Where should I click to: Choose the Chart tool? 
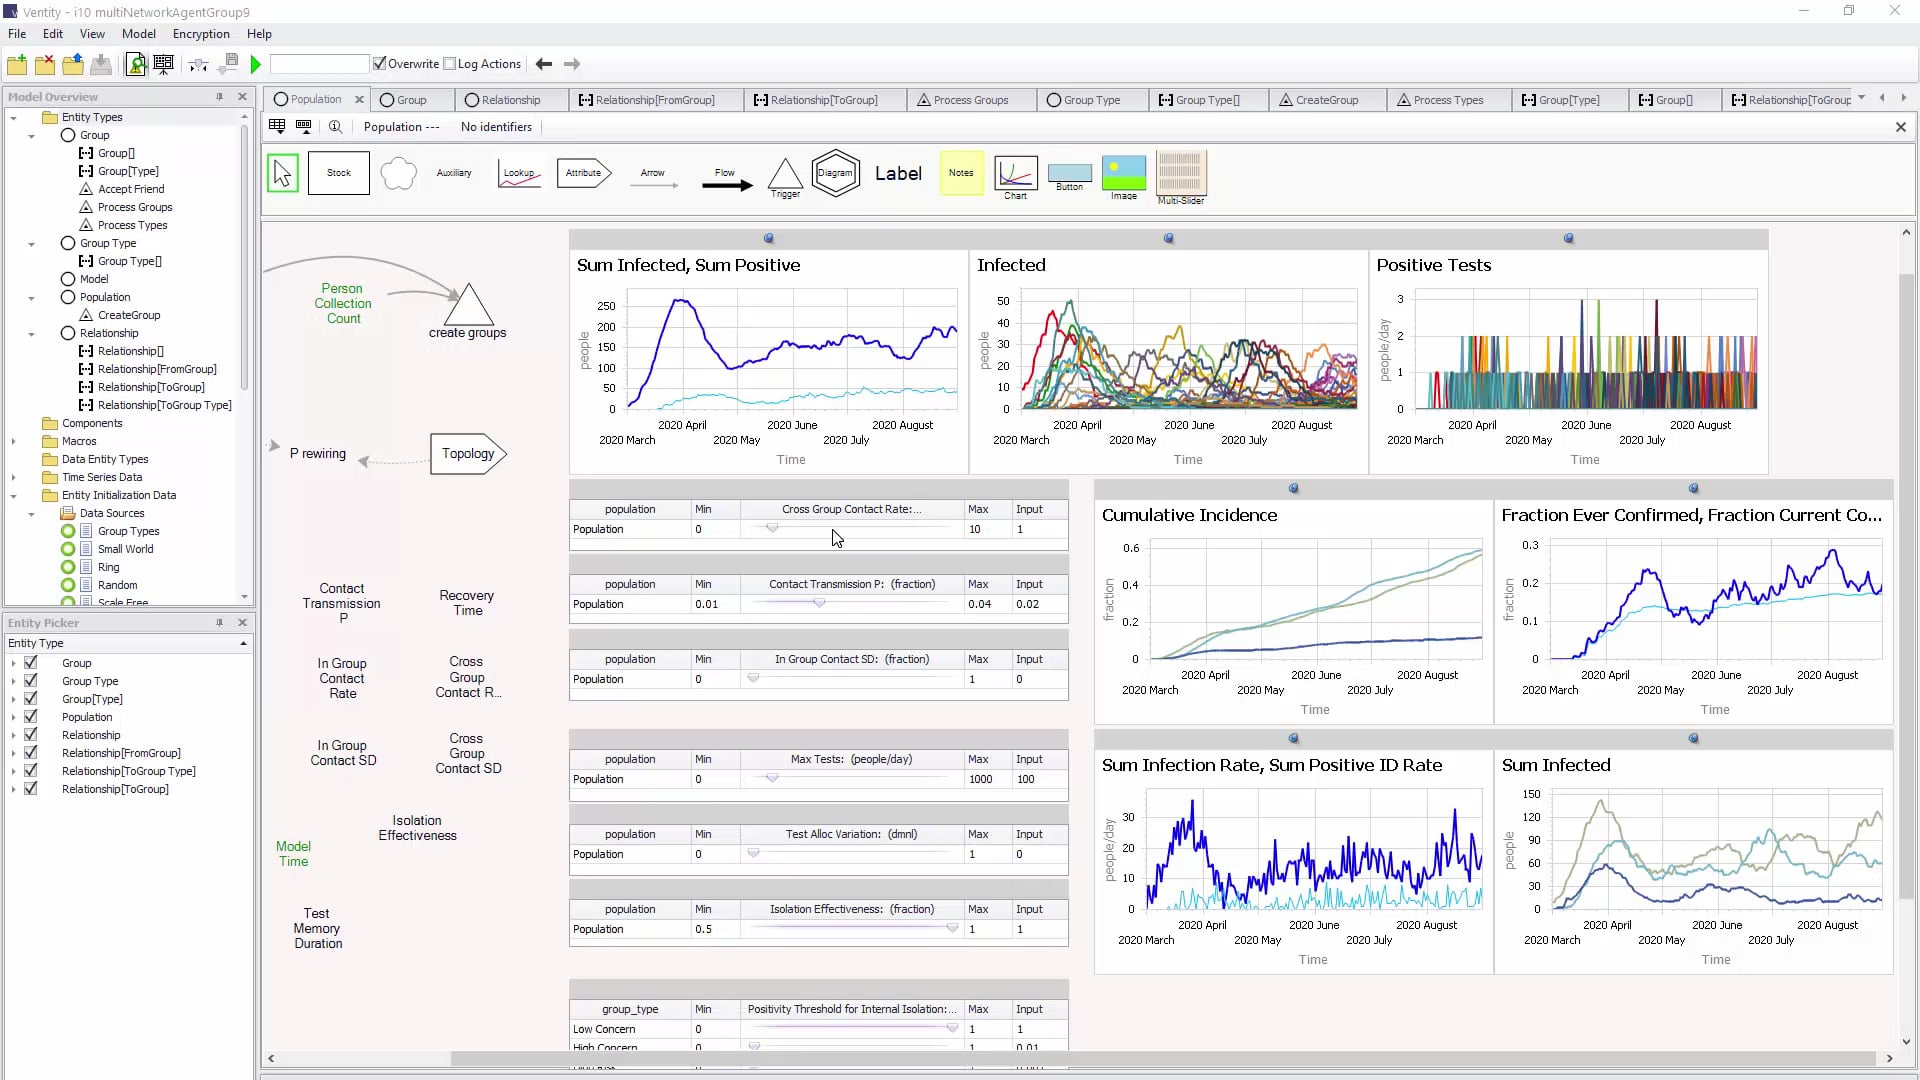(1015, 177)
